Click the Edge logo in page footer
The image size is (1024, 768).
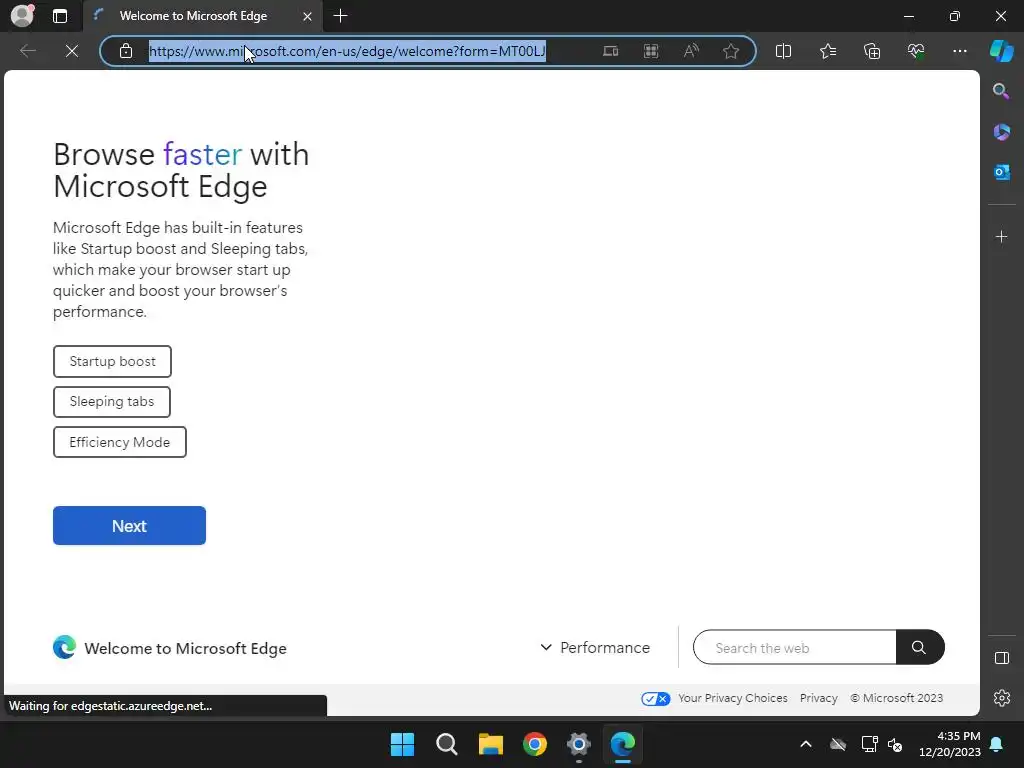64,647
